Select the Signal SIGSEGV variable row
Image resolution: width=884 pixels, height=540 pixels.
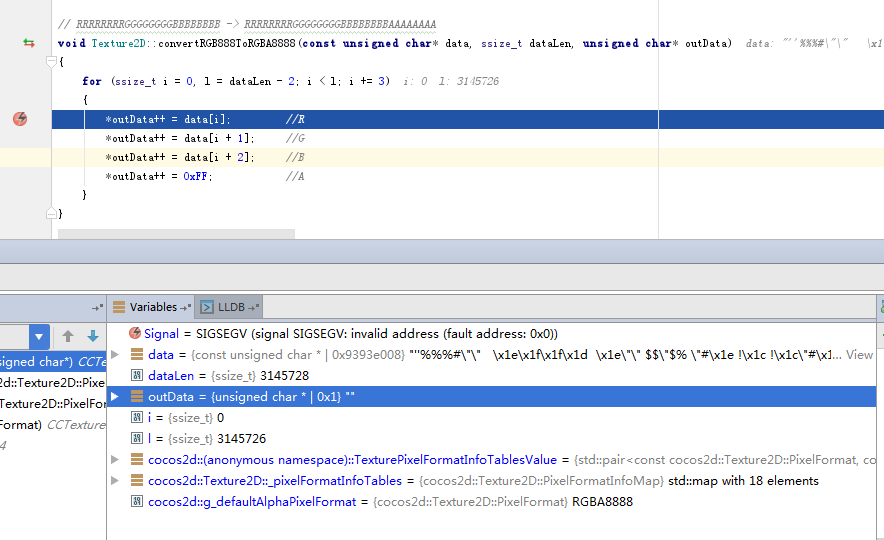coord(492,334)
